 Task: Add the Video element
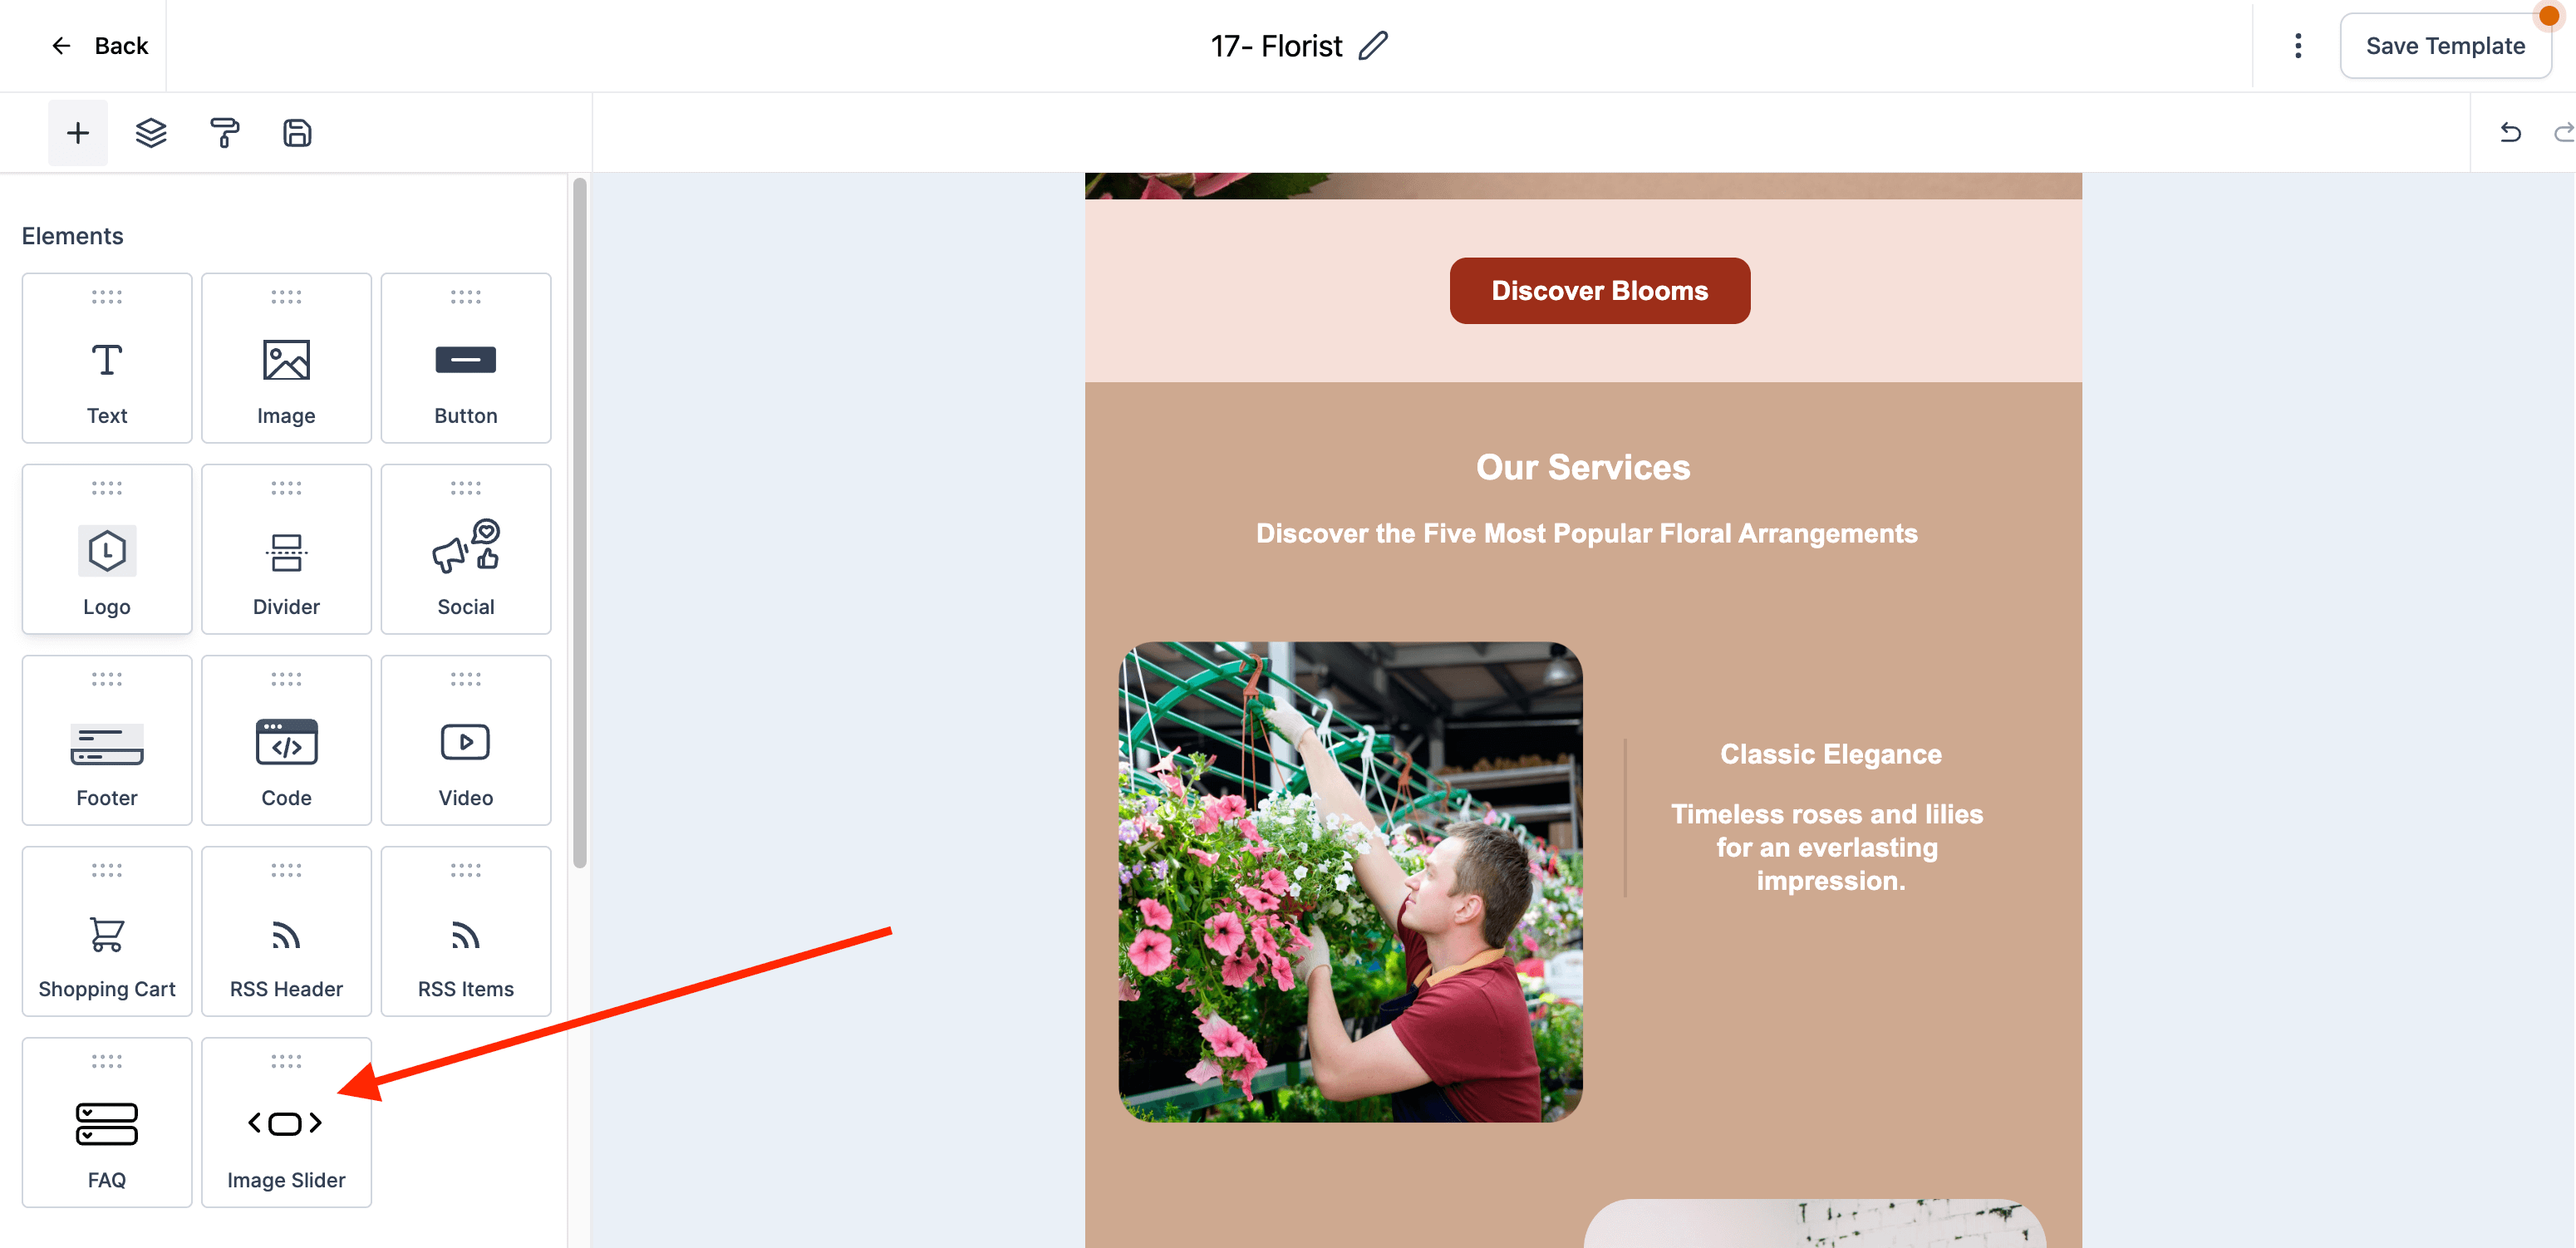(466, 740)
